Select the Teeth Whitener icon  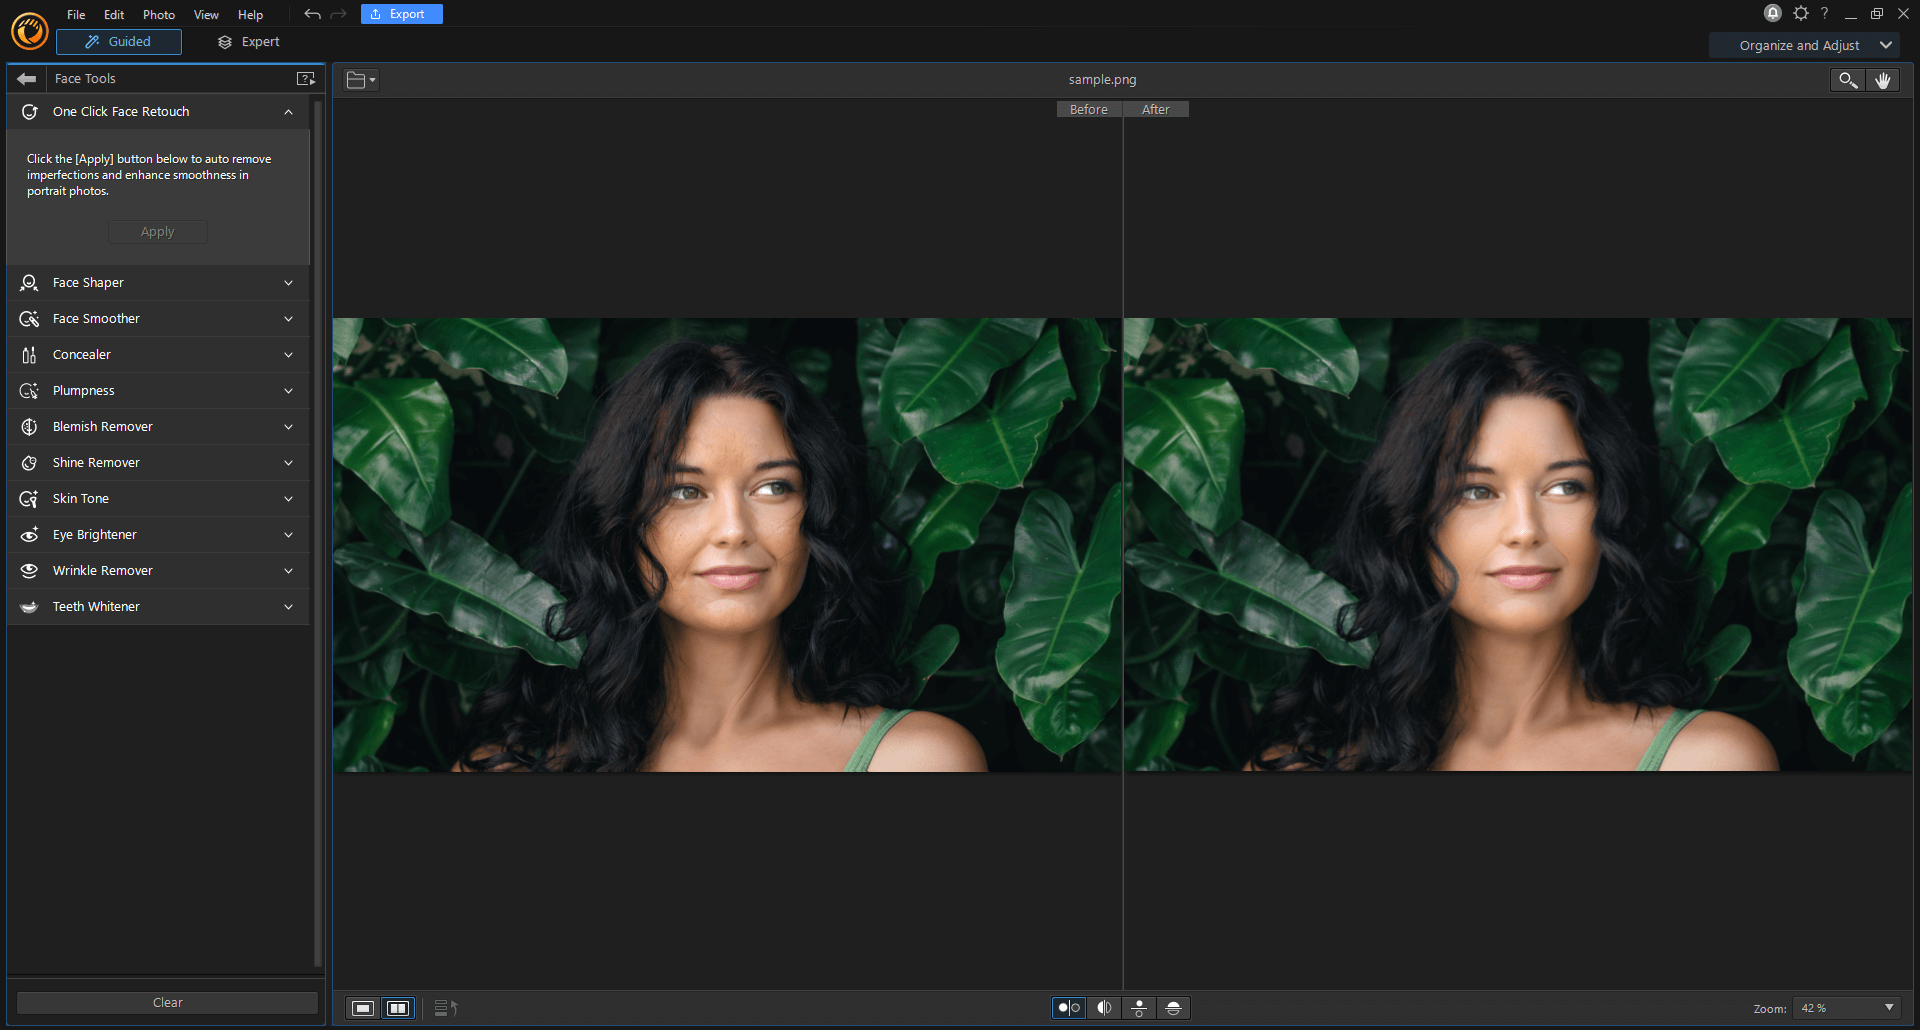pos(29,606)
